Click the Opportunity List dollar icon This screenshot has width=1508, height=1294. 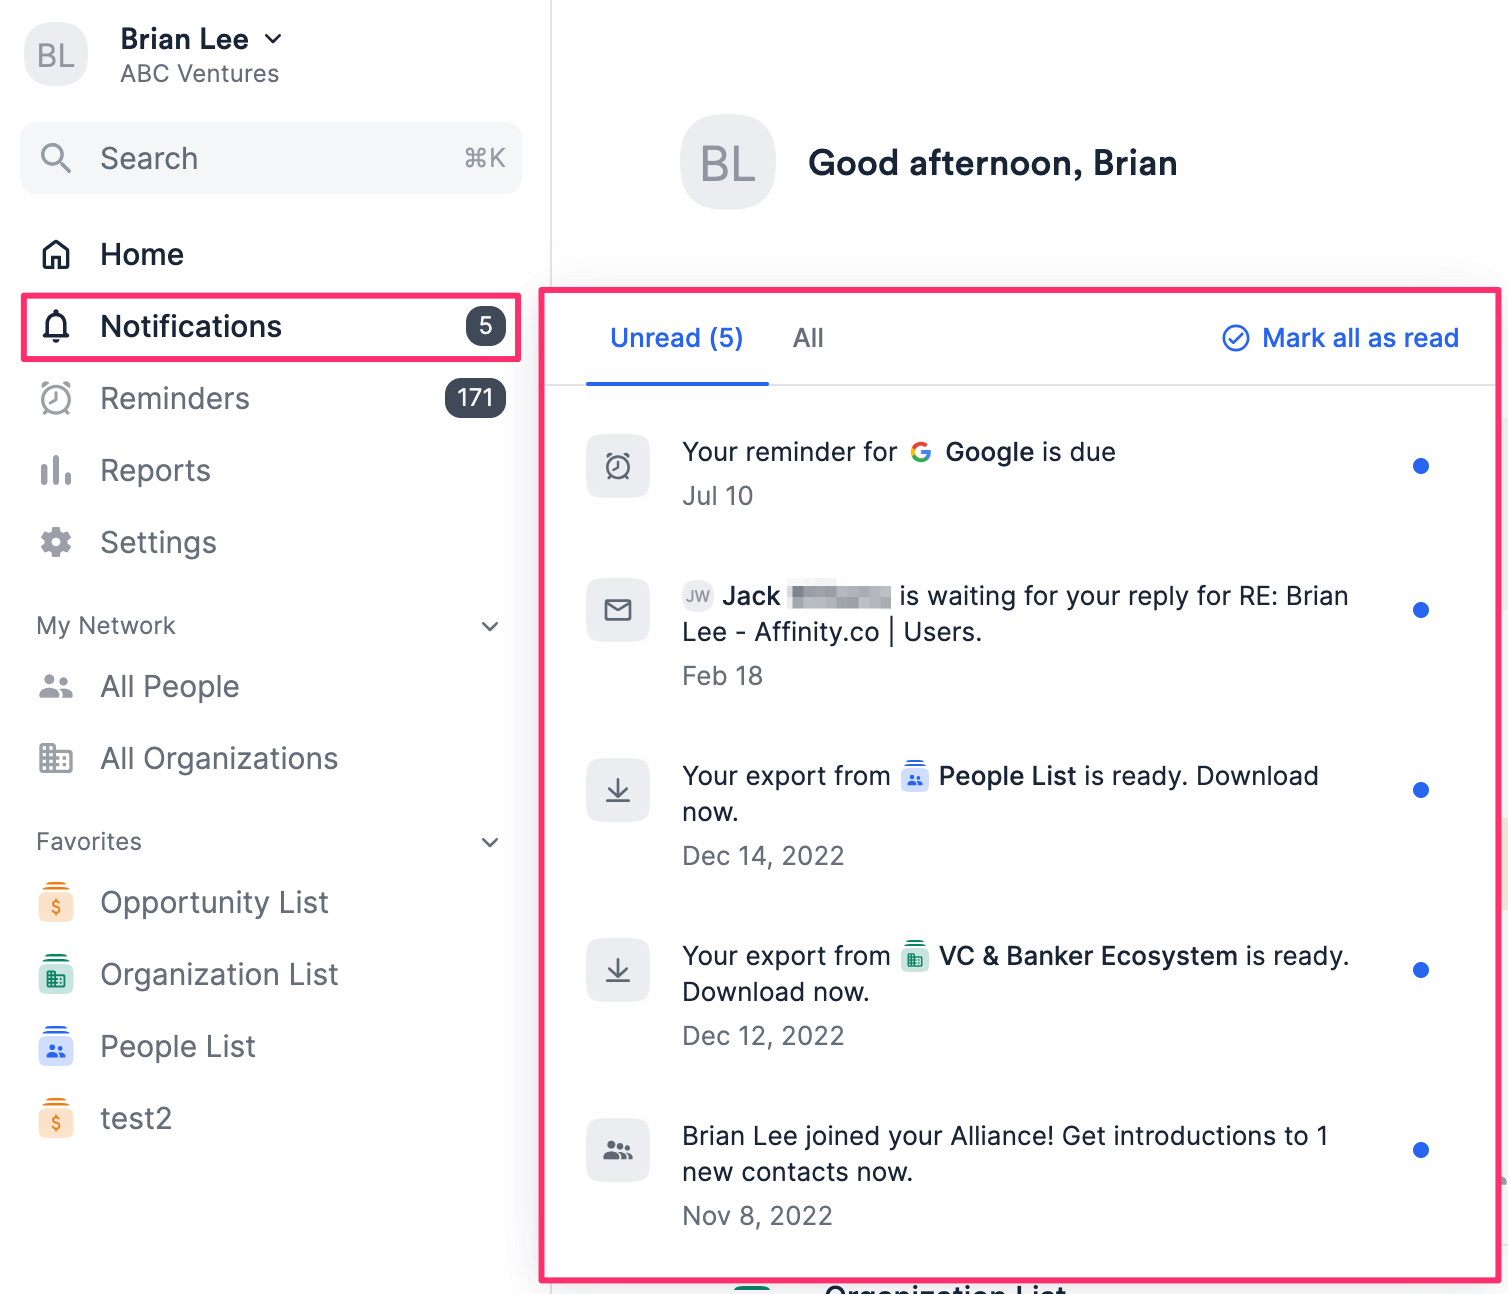(56, 902)
